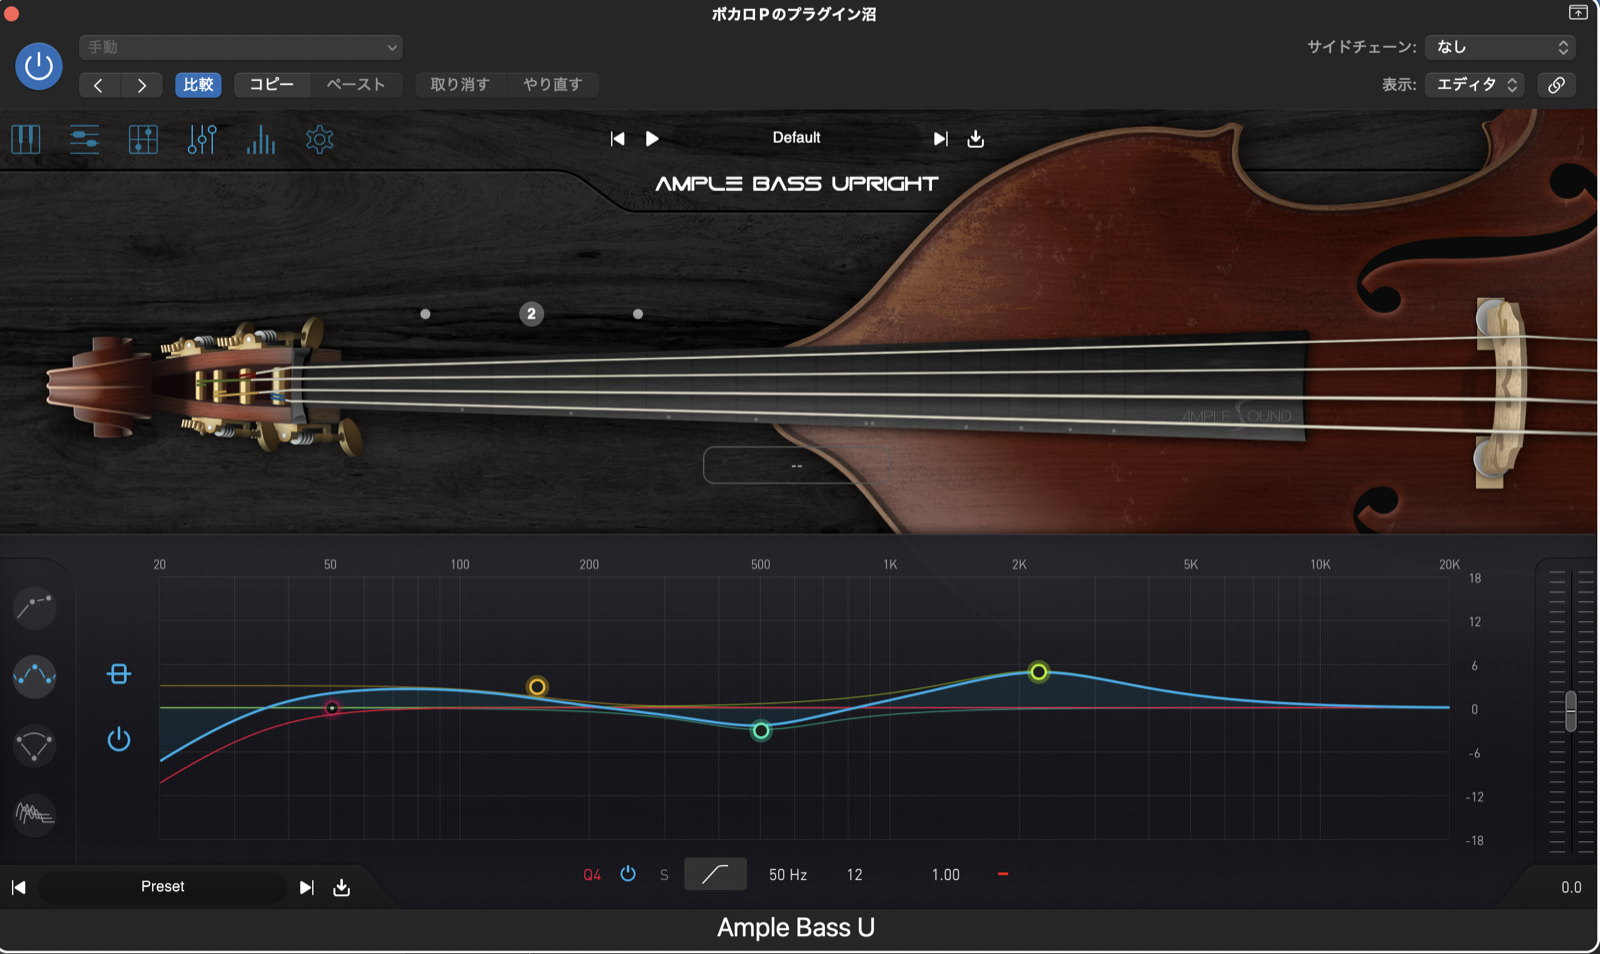Select the orange EQ node near 150 Hz

[537, 687]
